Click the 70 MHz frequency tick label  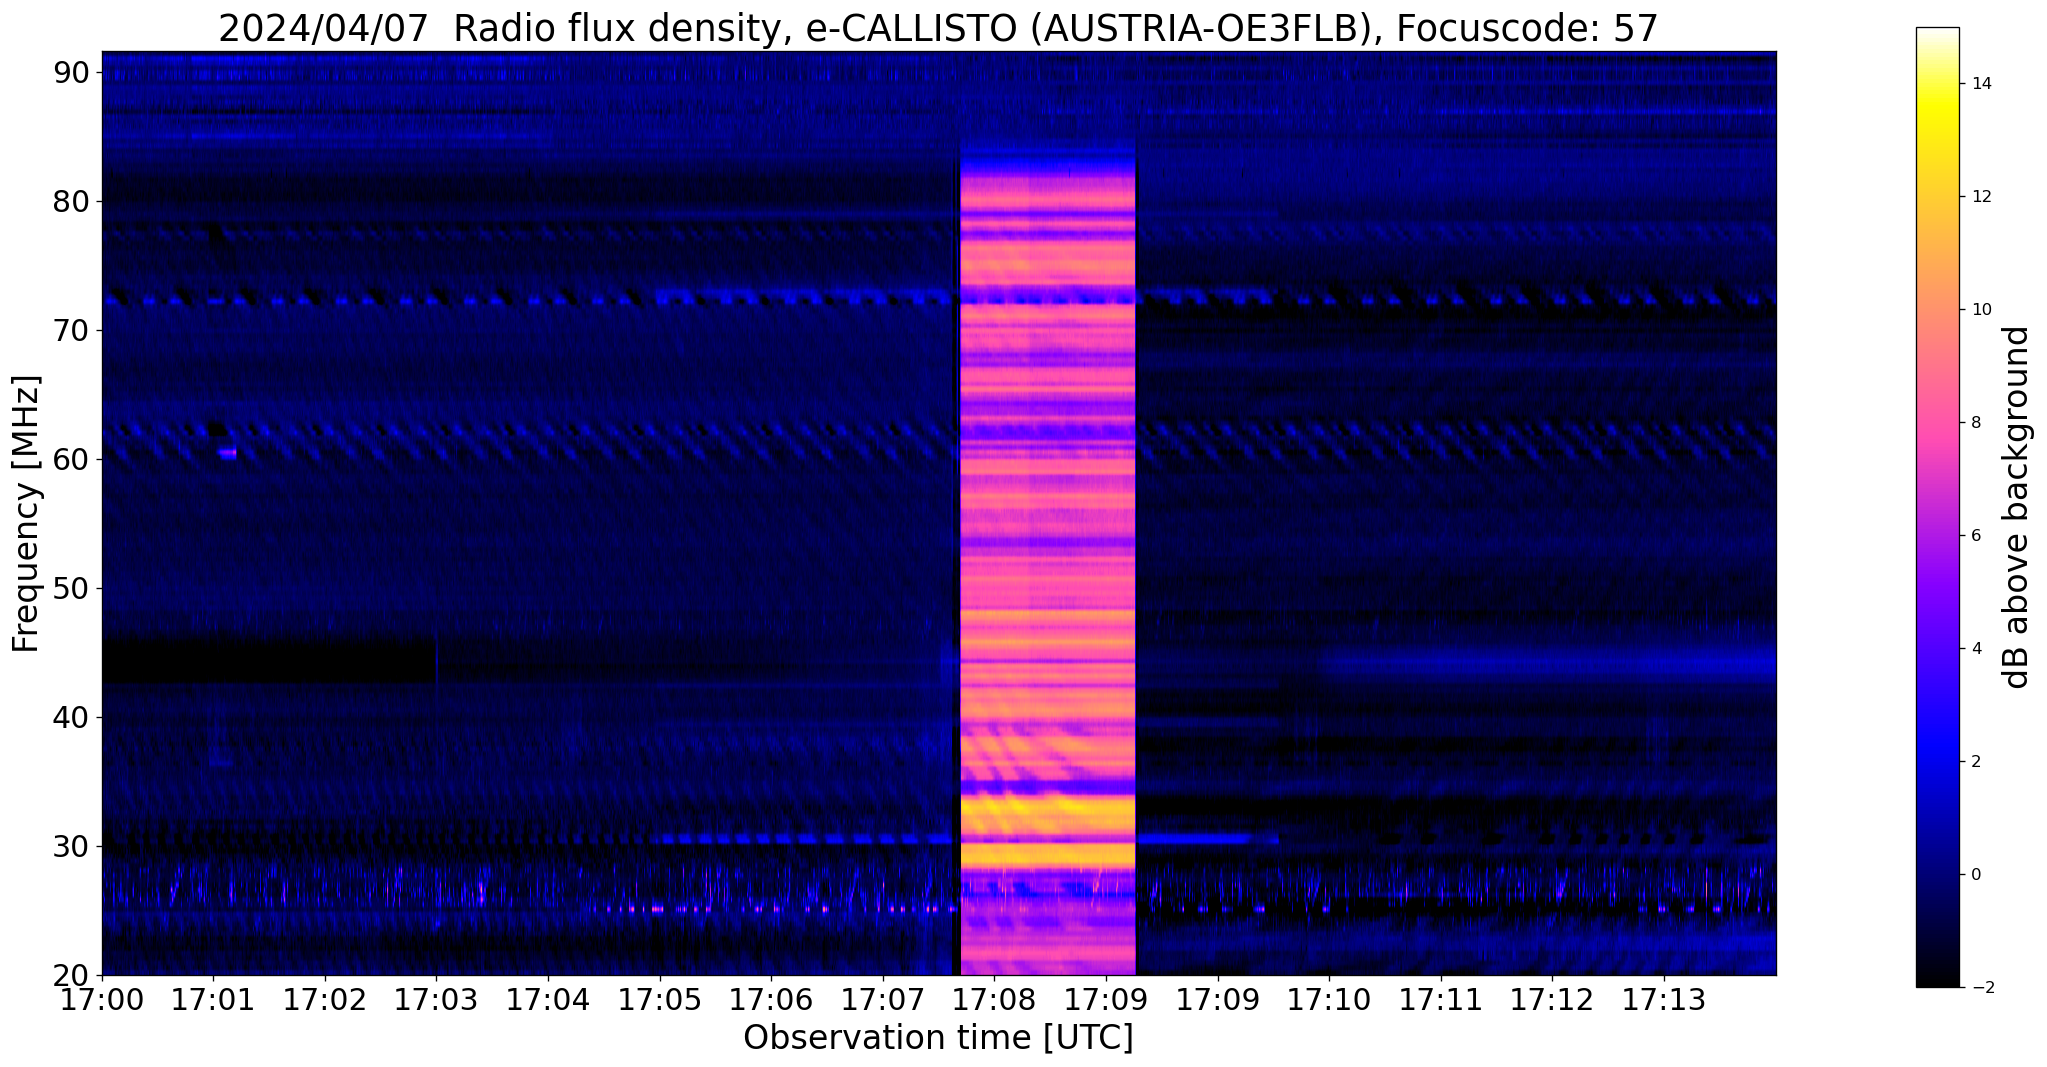(74, 330)
